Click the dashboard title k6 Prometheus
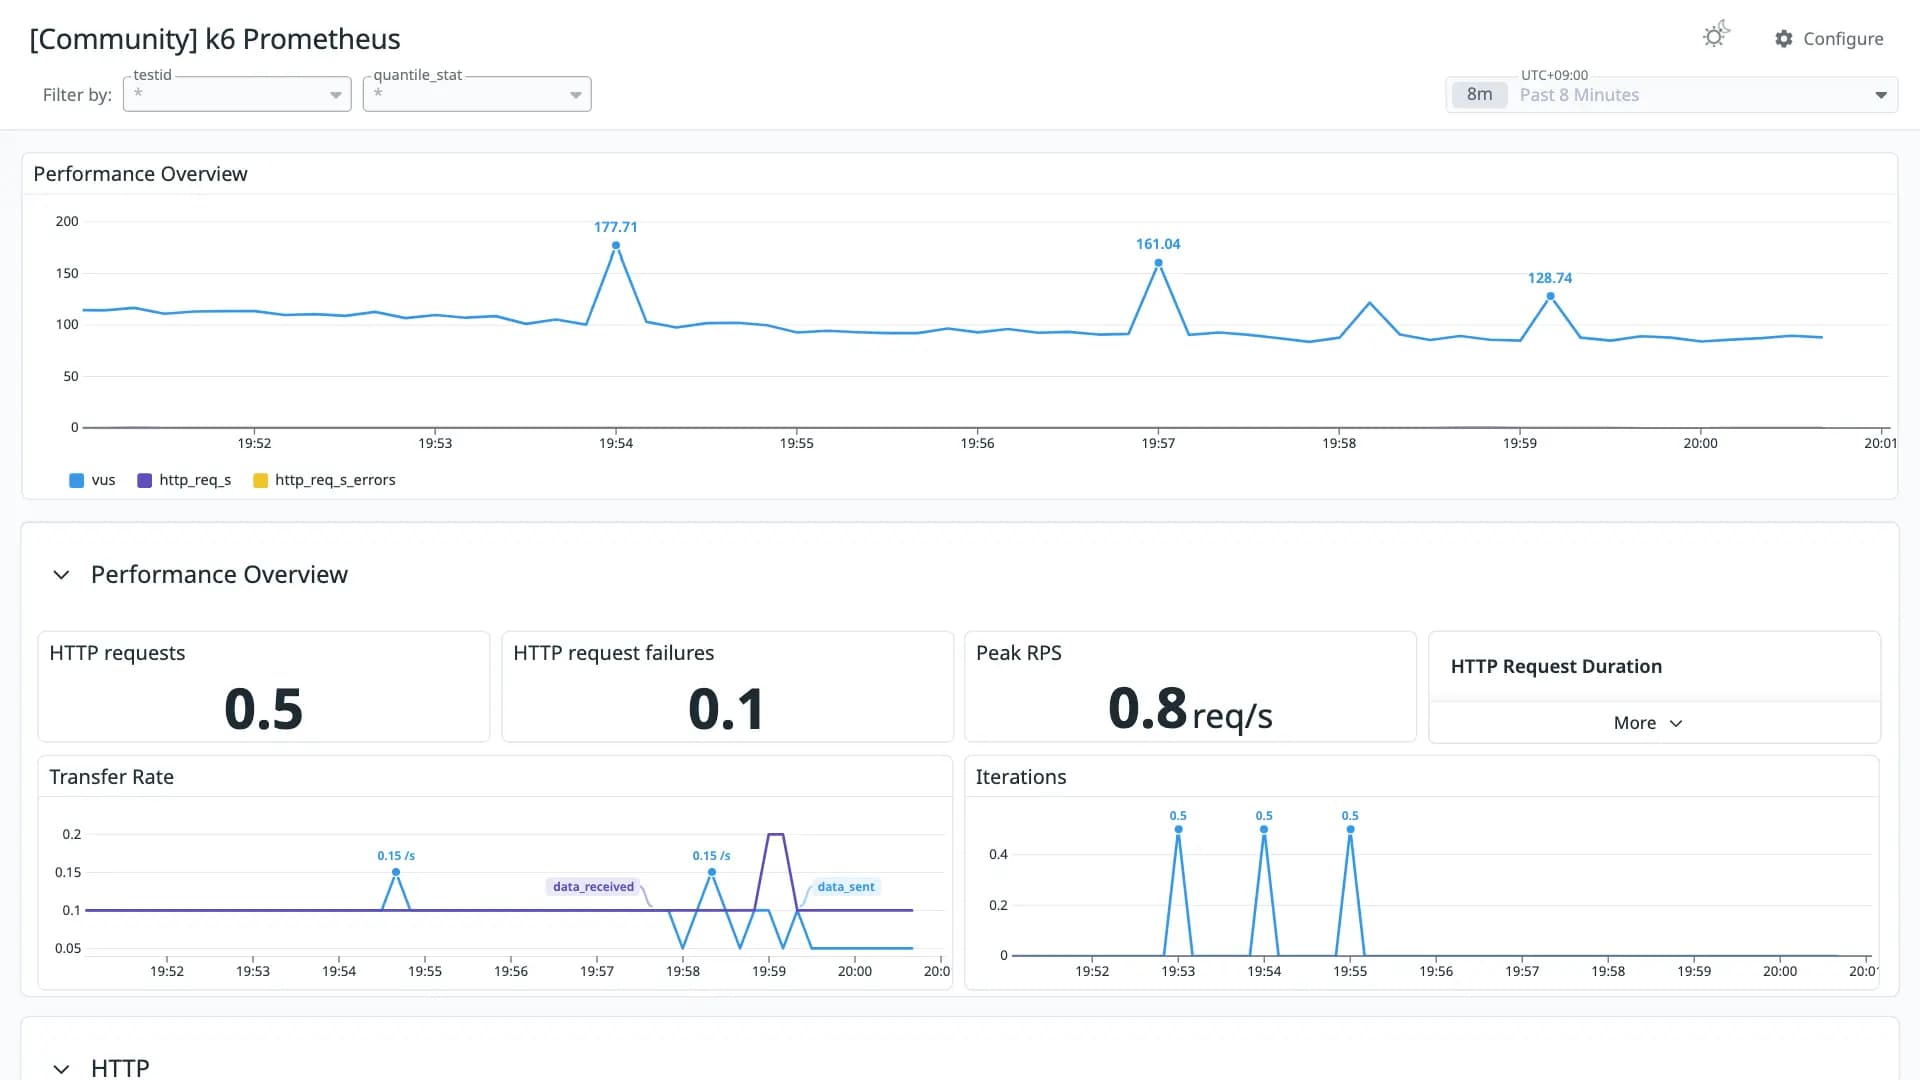 [215, 39]
